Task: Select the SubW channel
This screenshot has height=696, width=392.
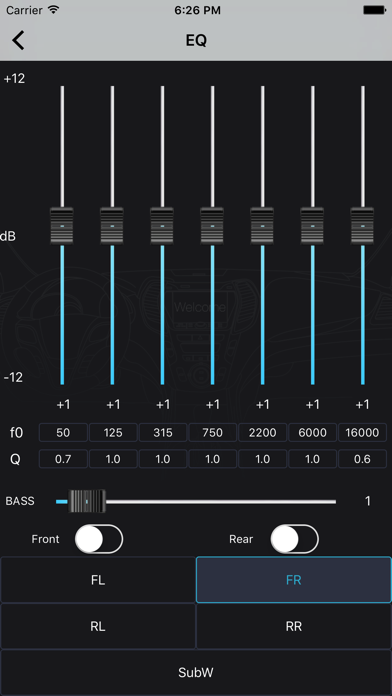Action: pos(196,672)
